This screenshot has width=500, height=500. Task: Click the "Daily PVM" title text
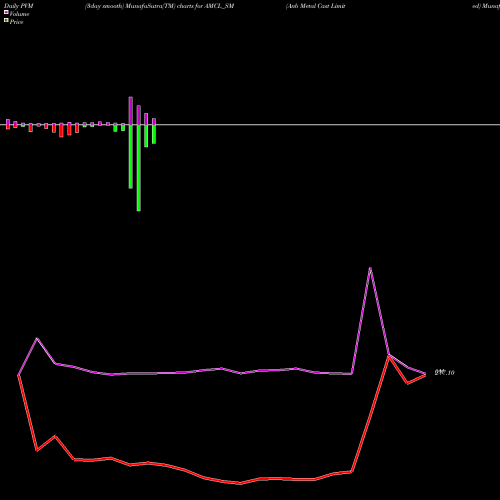pyautogui.click(x=19, y=6)
